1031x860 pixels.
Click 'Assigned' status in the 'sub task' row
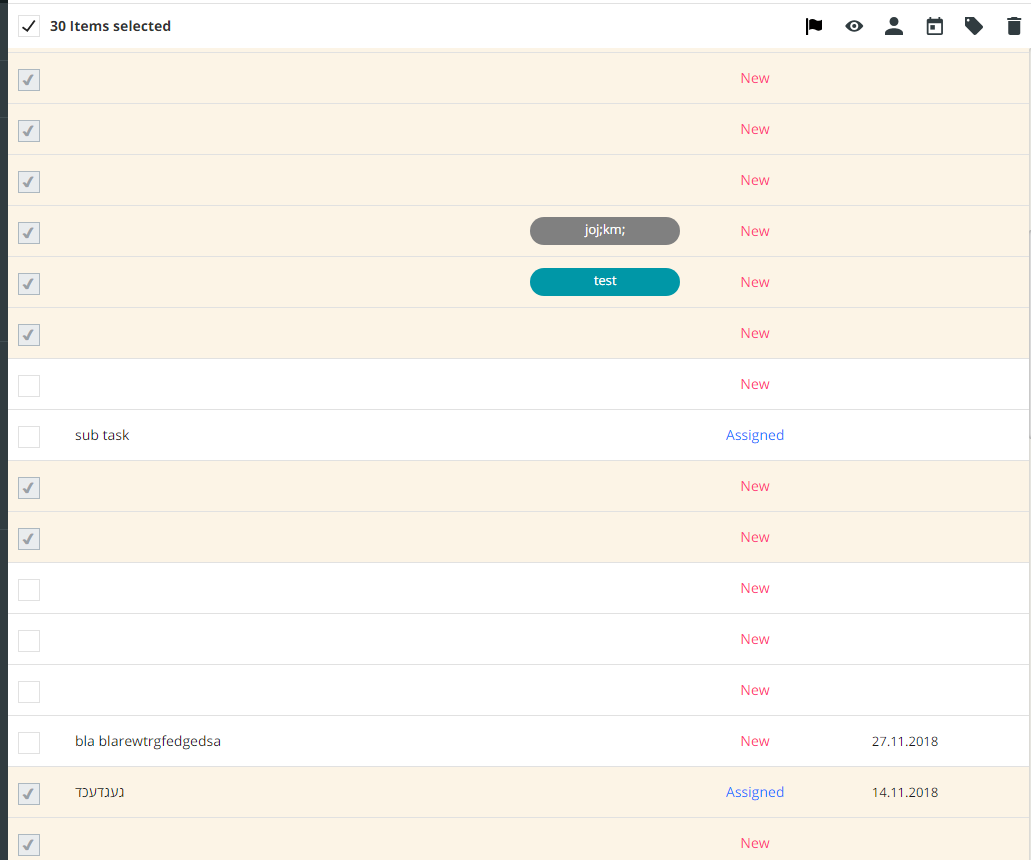[x=755, y=435]
